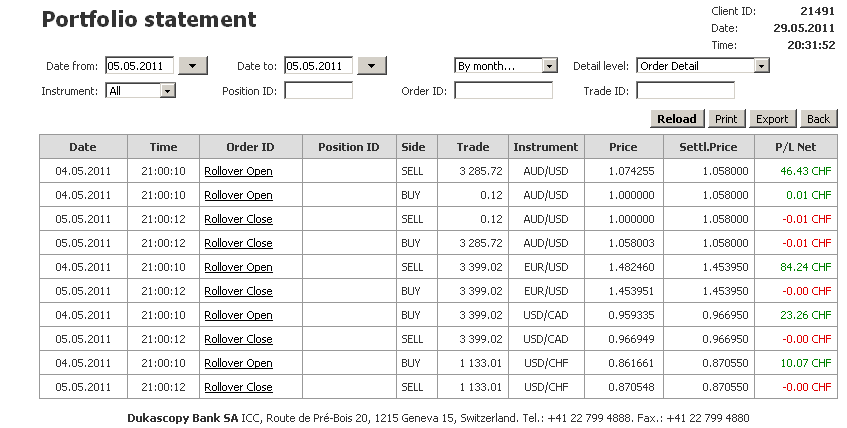Select the Date from text field

(x=140, y=66)
